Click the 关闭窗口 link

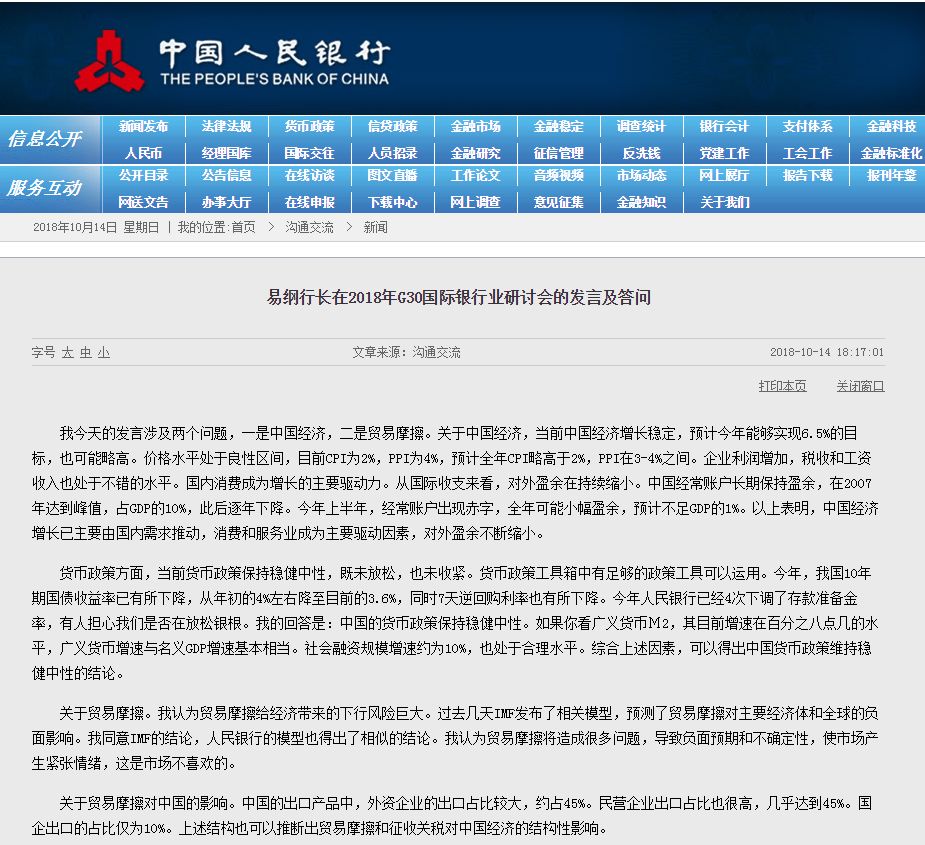click(860, 386)
